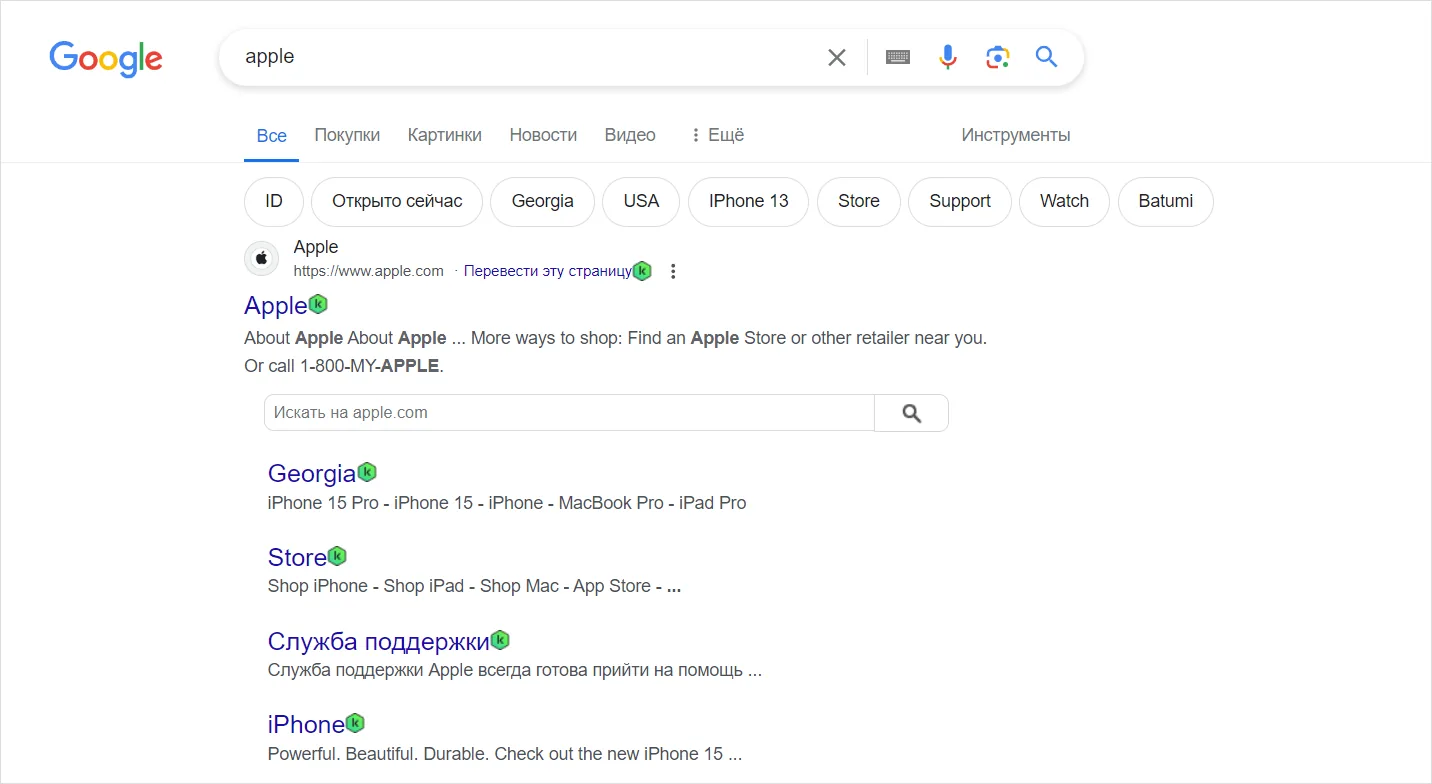The width and height of the screenshot is (1432, 784).
Task: Click the magnifier button of the apple.com search box
Action: [x=910, y=412]
